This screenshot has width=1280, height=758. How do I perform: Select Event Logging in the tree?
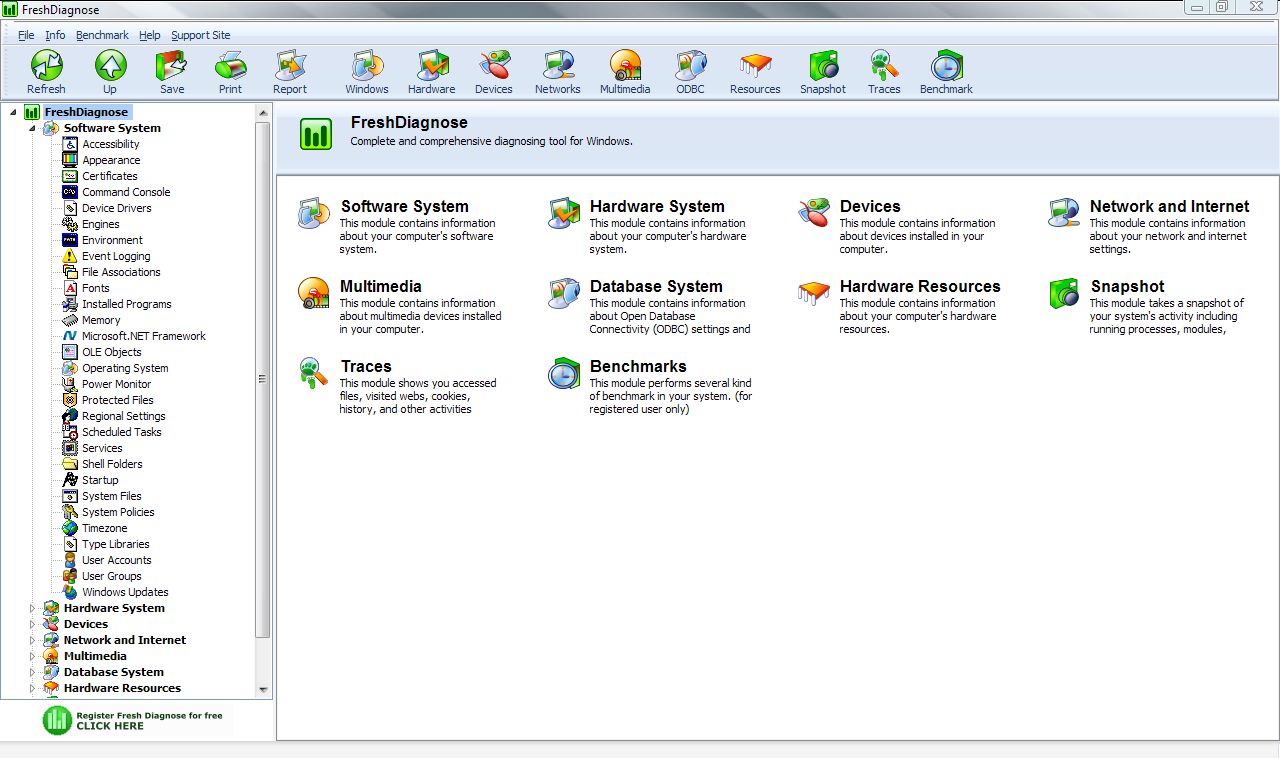tap(116, 256)
